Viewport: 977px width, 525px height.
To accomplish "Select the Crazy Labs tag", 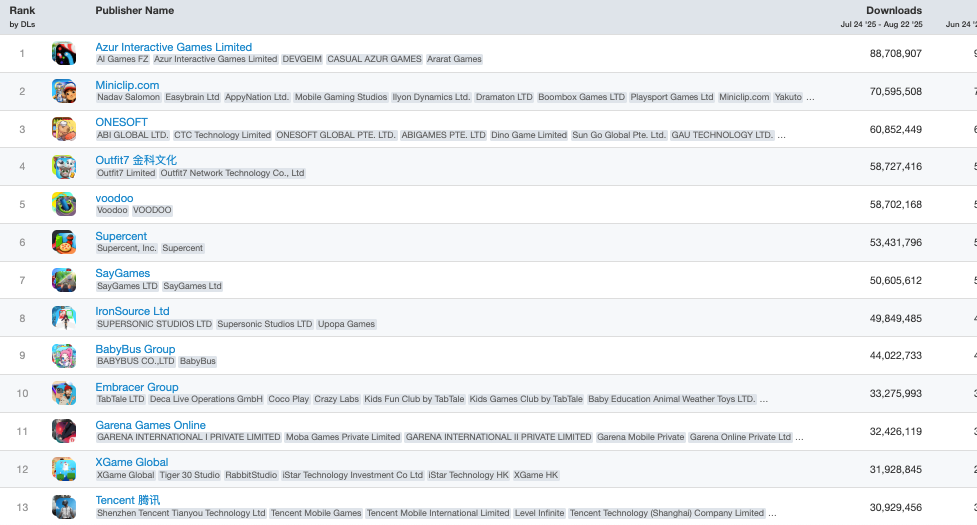I will point(336,399).
